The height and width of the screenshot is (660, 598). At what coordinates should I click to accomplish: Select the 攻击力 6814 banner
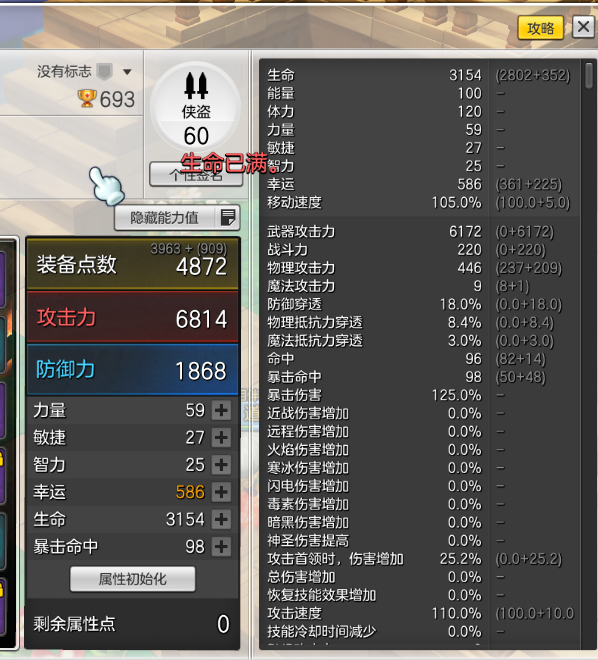click(x=133, y=317)
